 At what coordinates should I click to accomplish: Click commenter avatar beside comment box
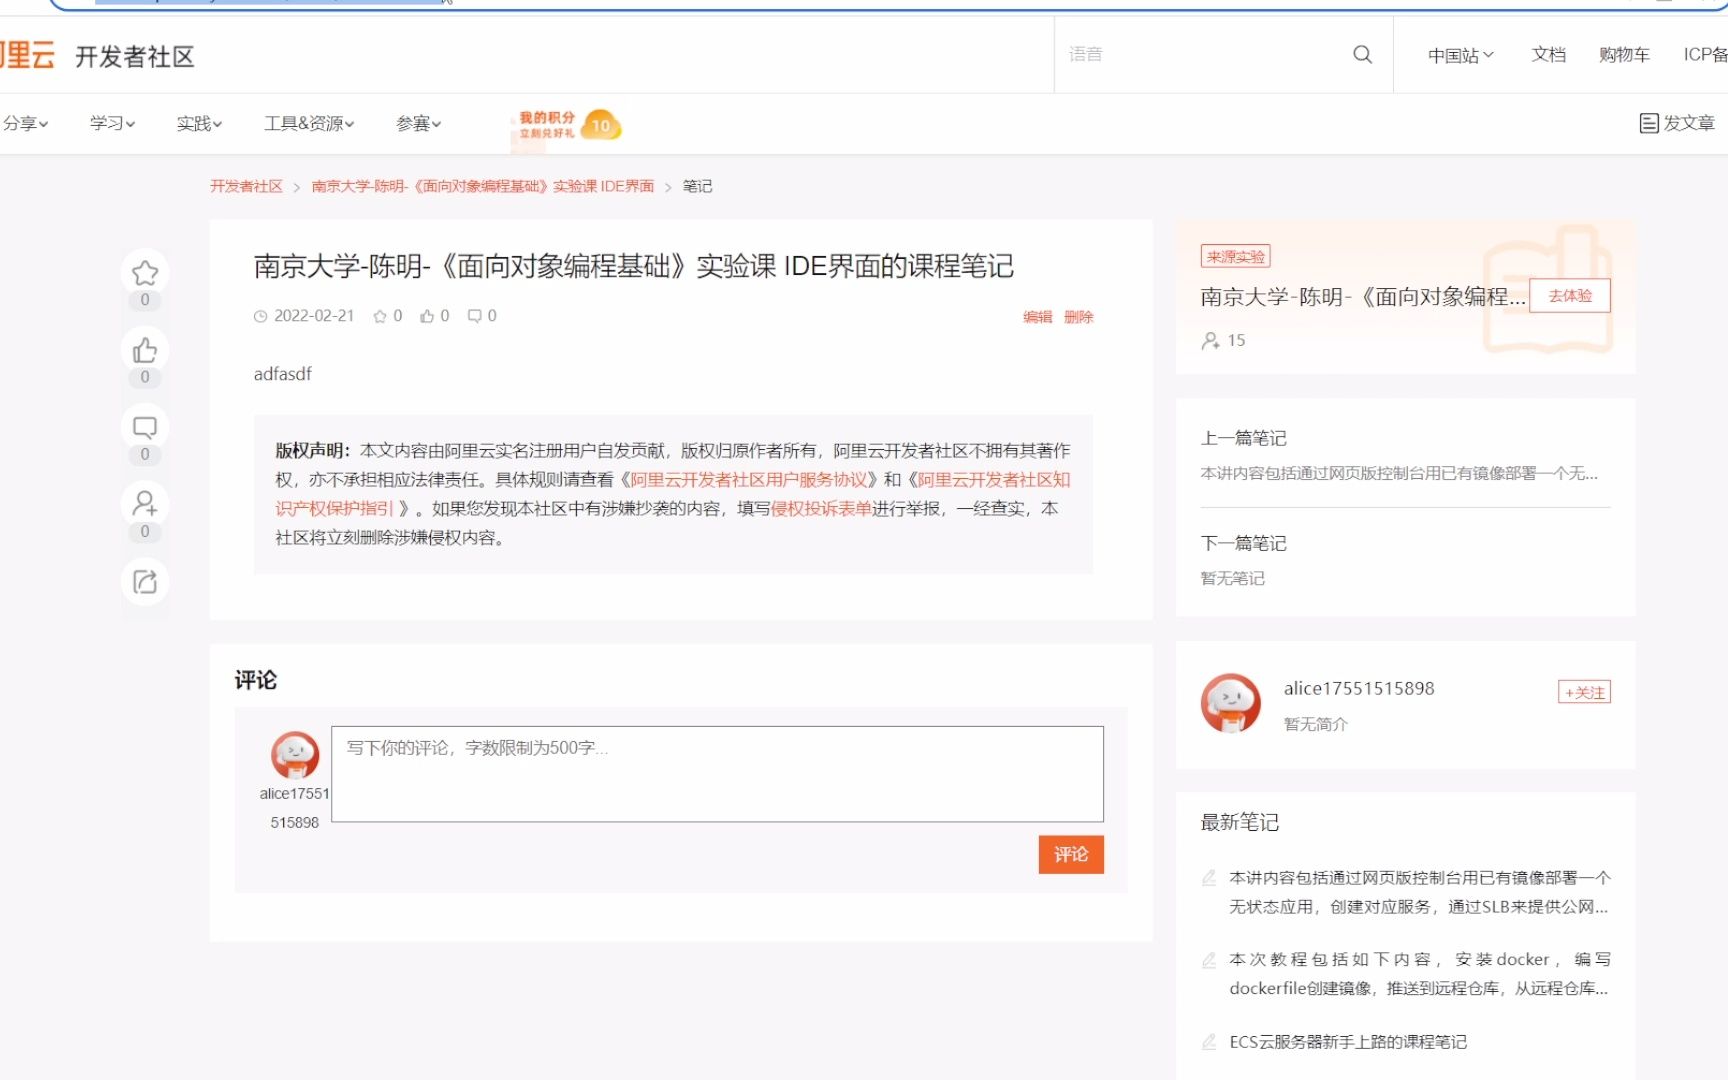295,755
